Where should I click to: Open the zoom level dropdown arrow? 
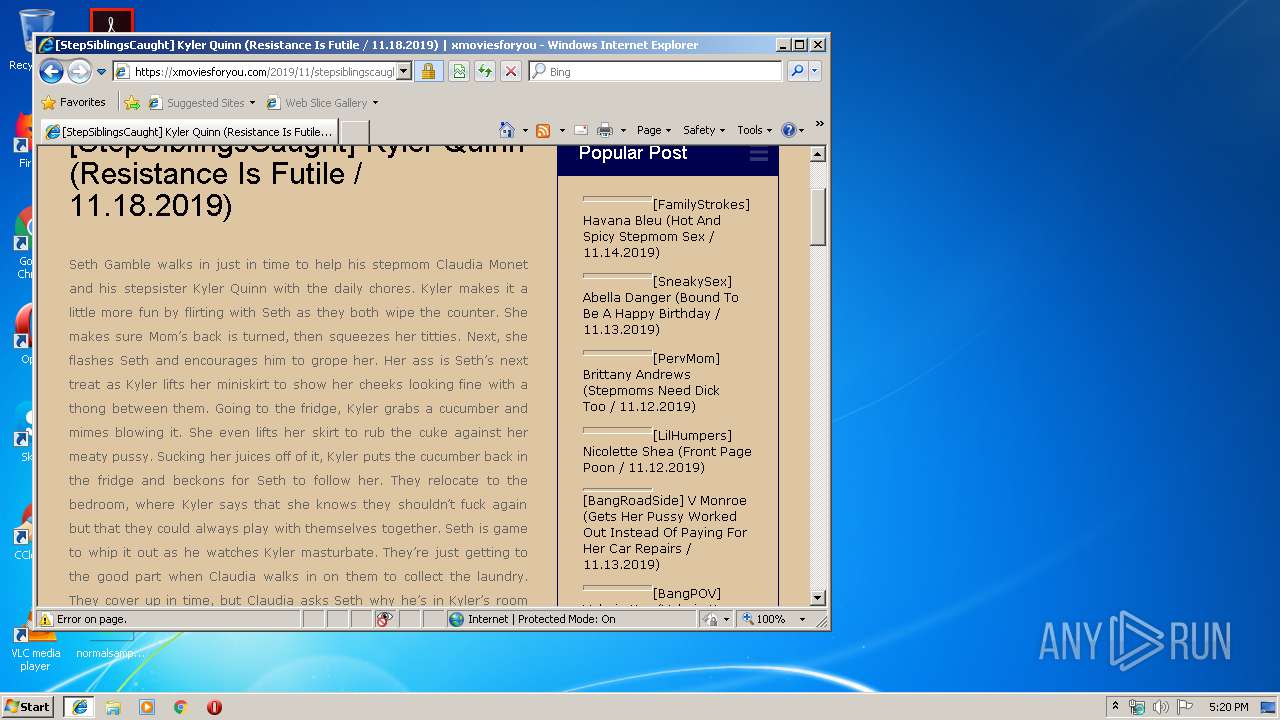coord(802,619)
